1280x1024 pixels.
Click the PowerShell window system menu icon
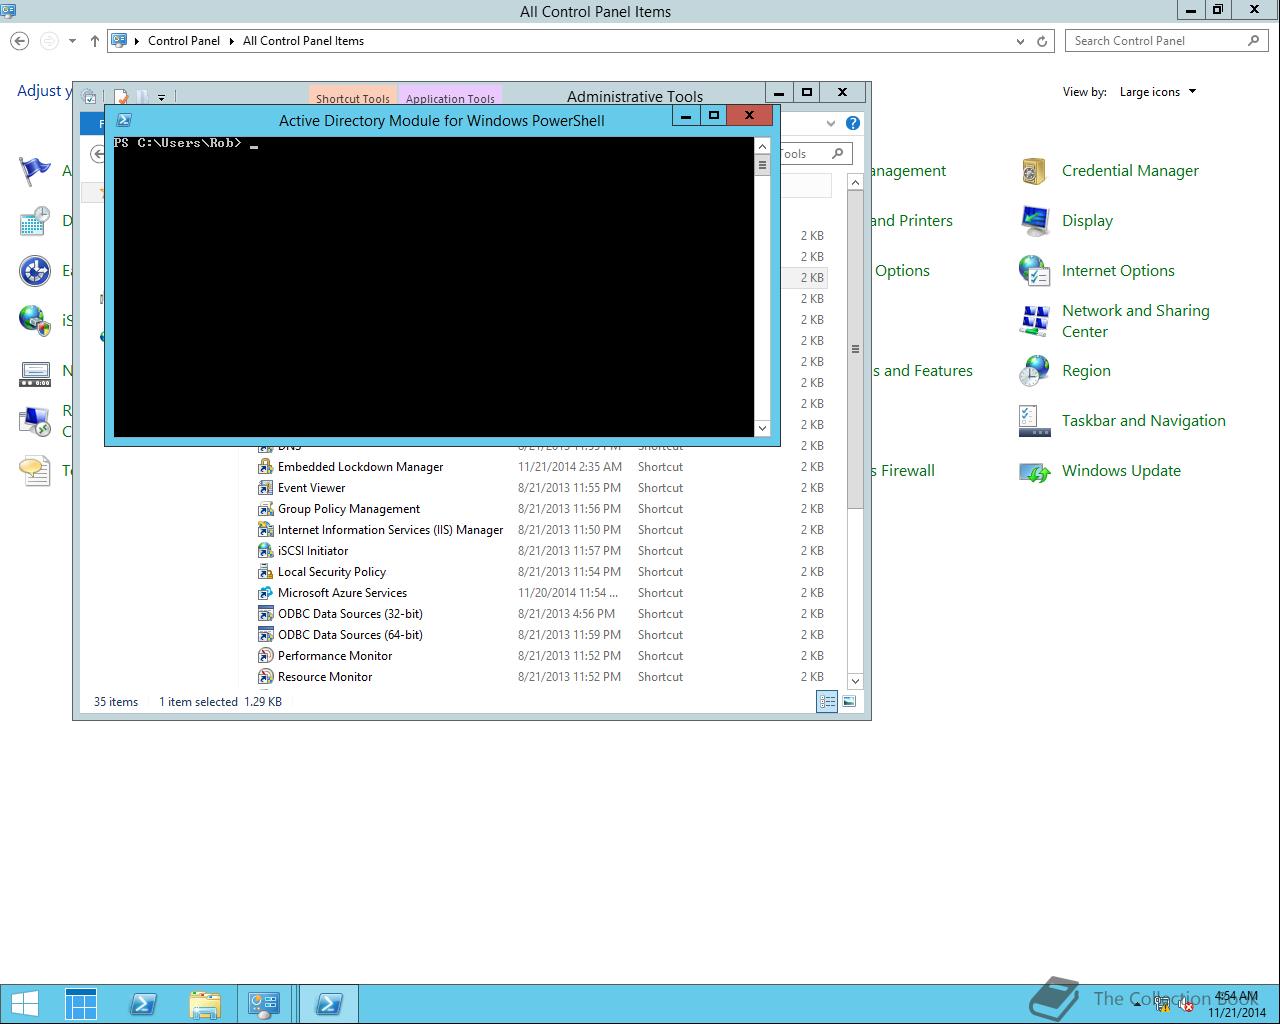[124, 120]
